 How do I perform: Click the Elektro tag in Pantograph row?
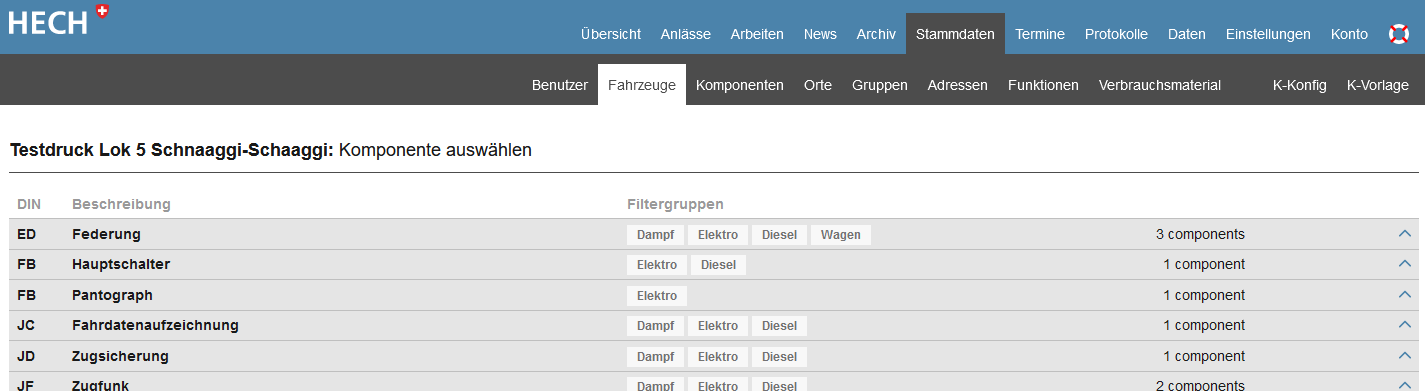click(657, 296)
